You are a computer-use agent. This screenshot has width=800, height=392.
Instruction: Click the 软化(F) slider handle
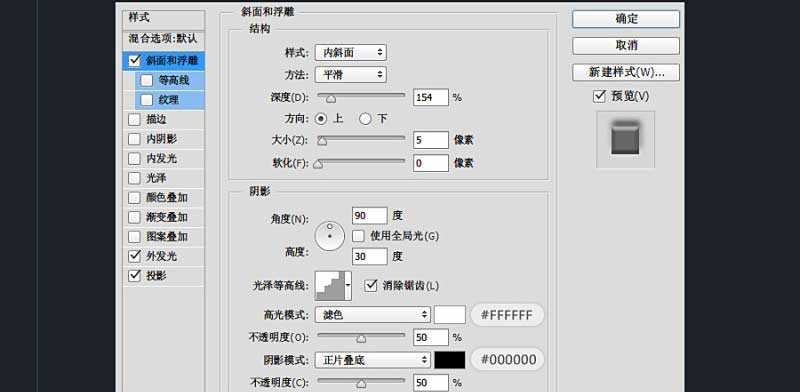[x=318, y=164]
